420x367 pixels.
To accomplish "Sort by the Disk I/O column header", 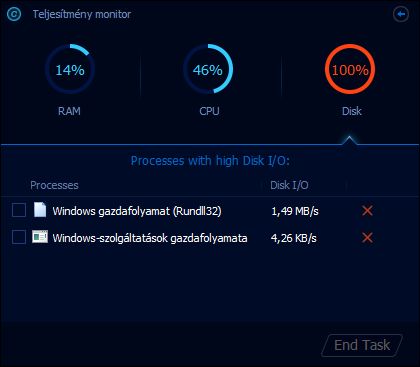I will pyautogui.click(x=289, y=185).
